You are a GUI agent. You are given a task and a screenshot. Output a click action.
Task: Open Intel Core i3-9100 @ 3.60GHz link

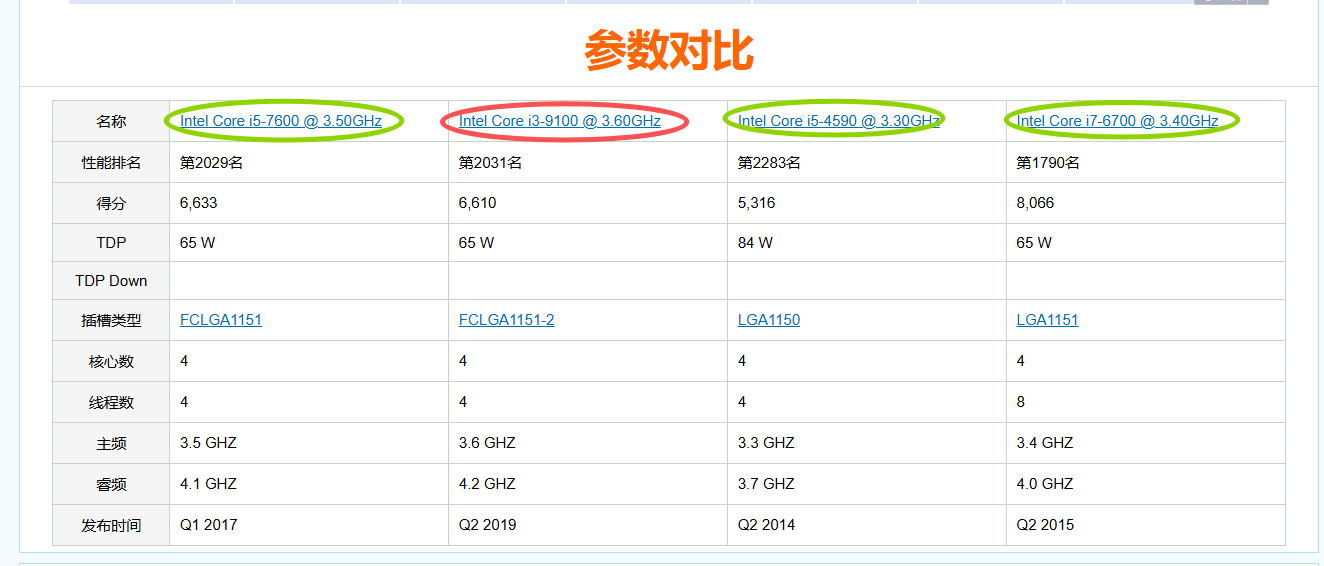[x=560, y=121]
